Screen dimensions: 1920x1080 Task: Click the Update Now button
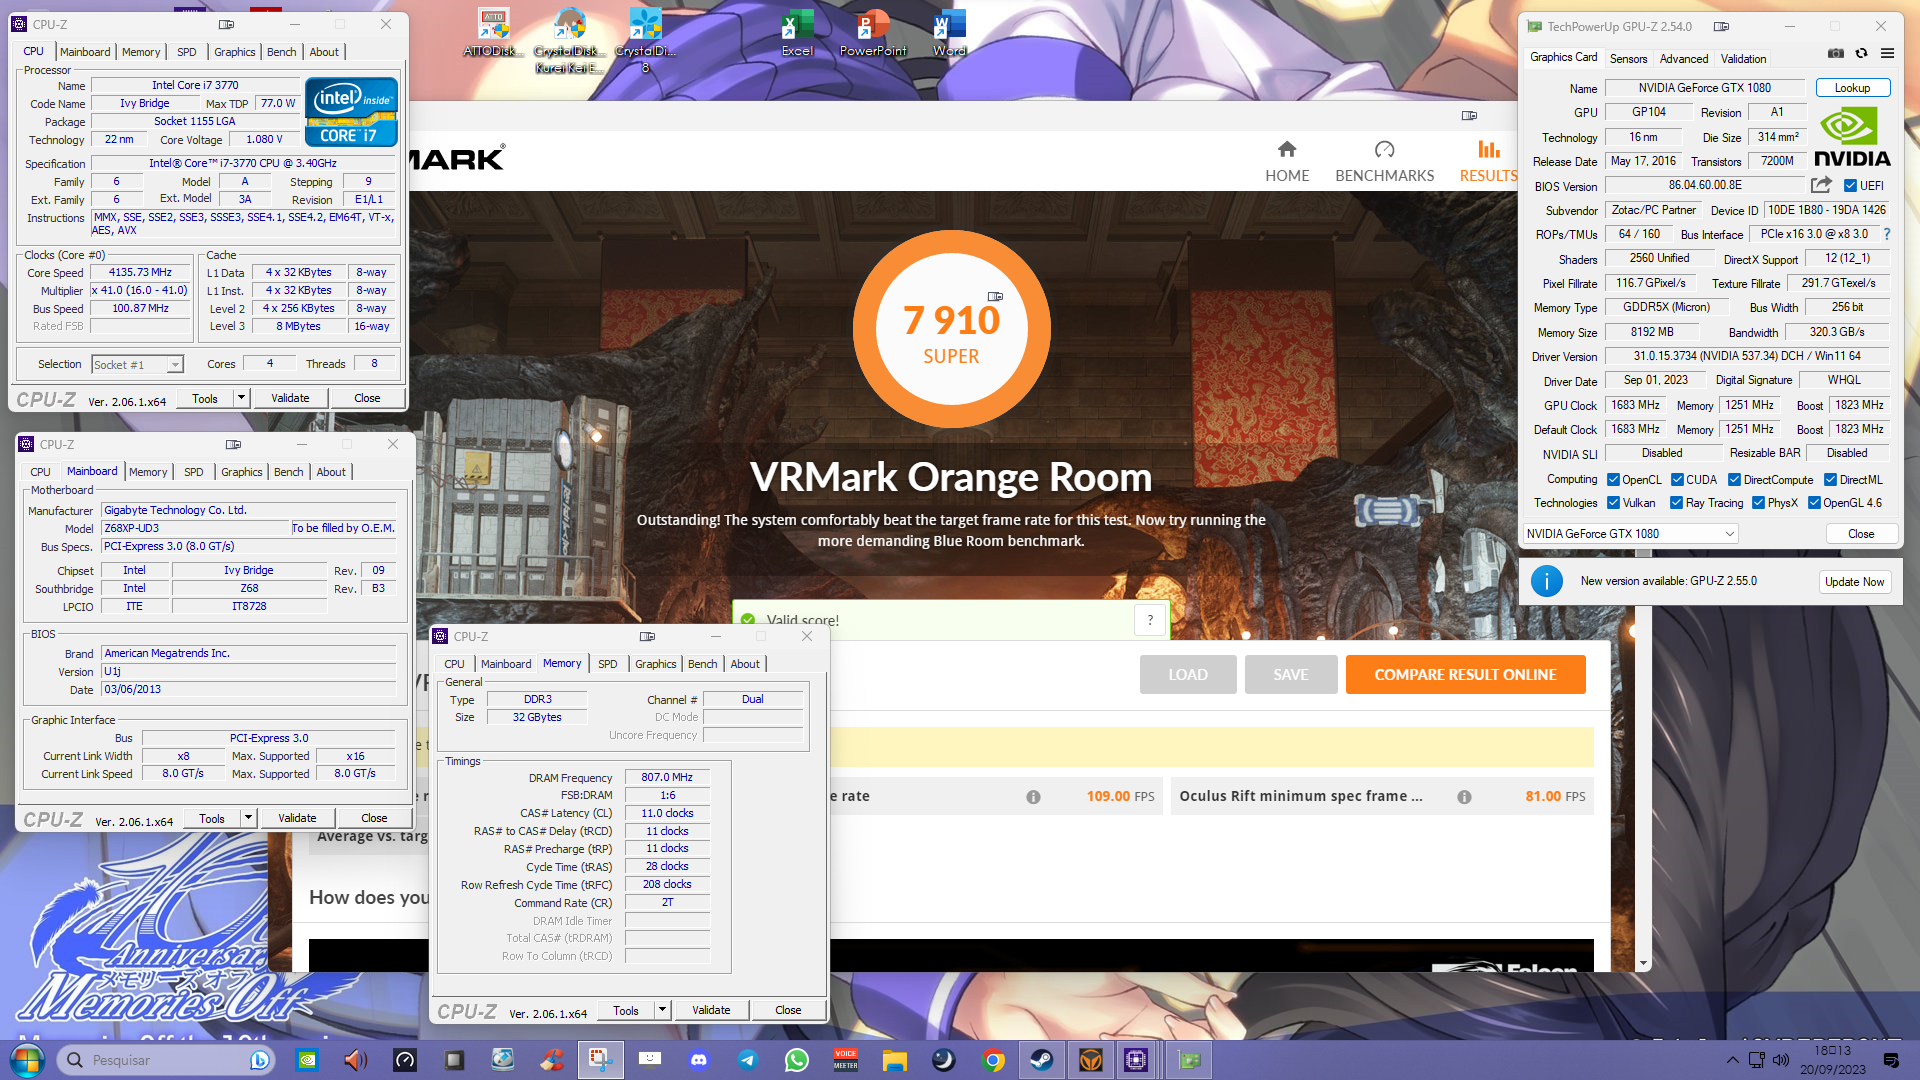click(x=1854, y=582)
